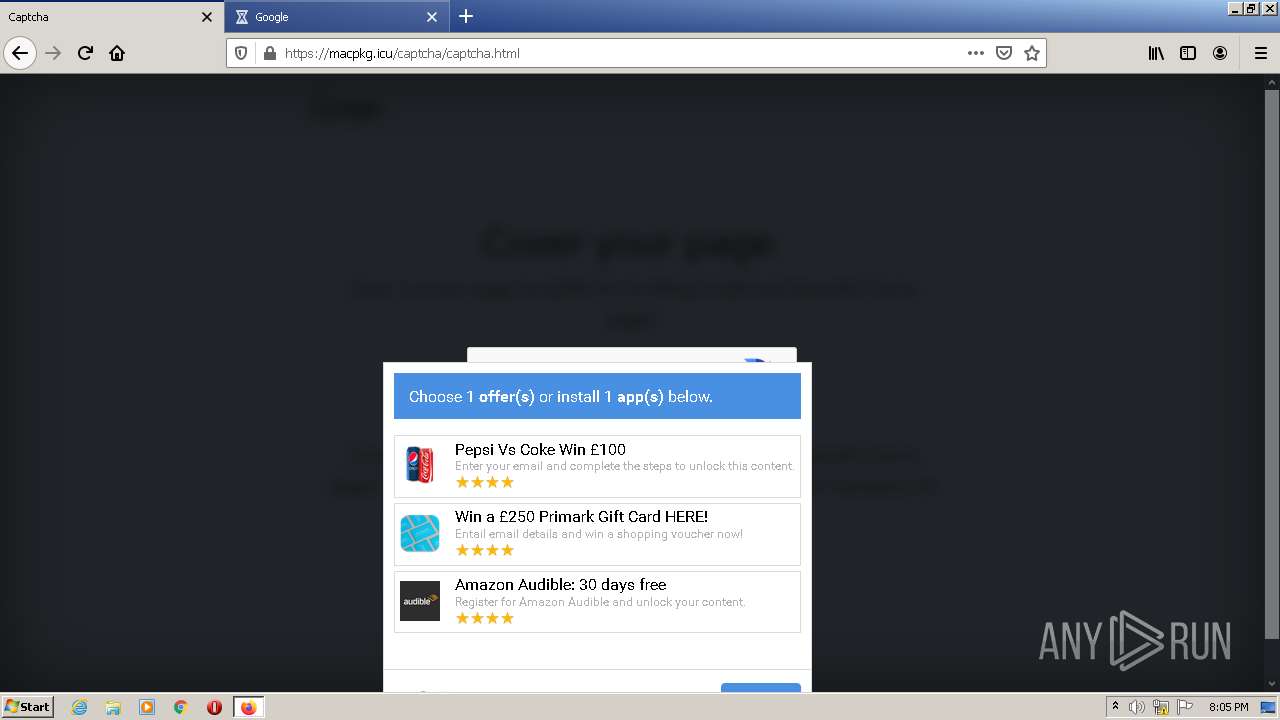Open the tracking protection shield icon

point(241,53)
